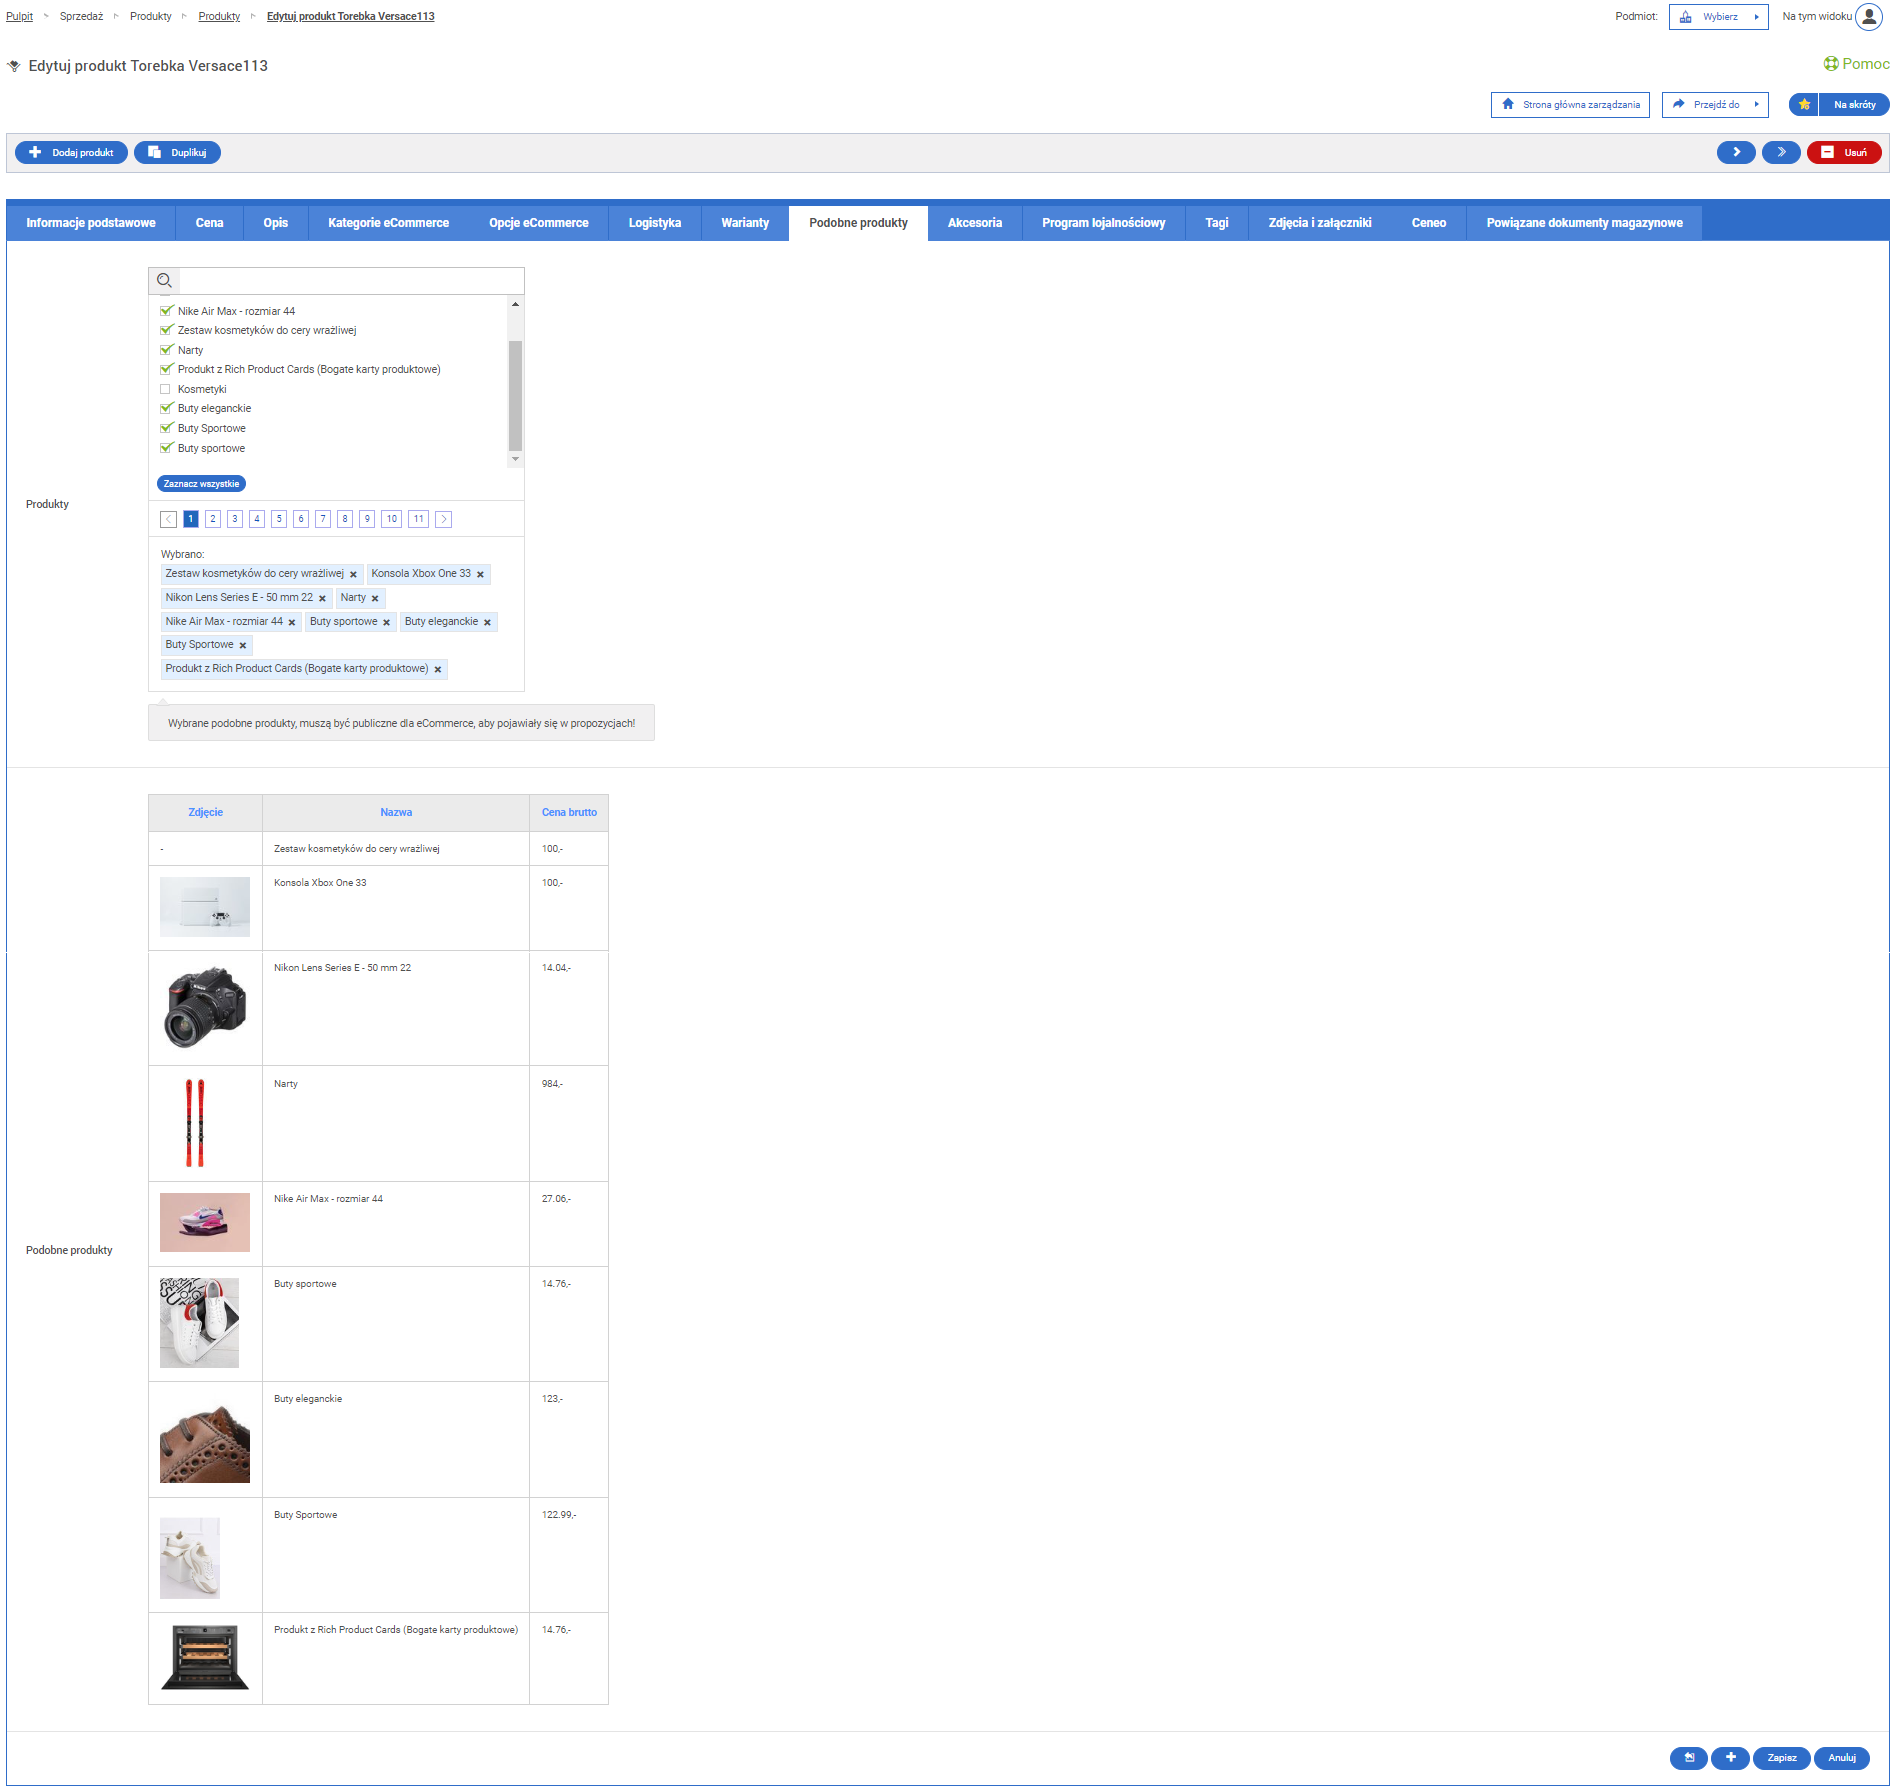The width and height of the screenshot is (1891, 1788).
Task: Open the Podmiot Wybierz dropdown
Action: click(x=1718, y=17)
